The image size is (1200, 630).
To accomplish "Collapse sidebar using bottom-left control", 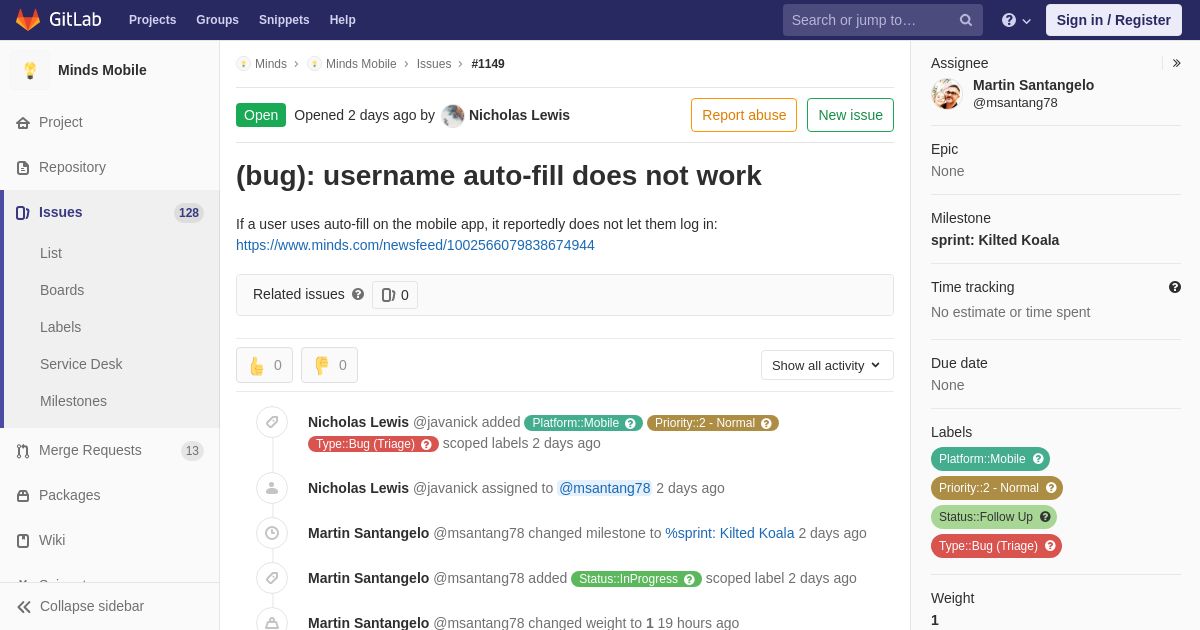I will [x=80, y=606].
